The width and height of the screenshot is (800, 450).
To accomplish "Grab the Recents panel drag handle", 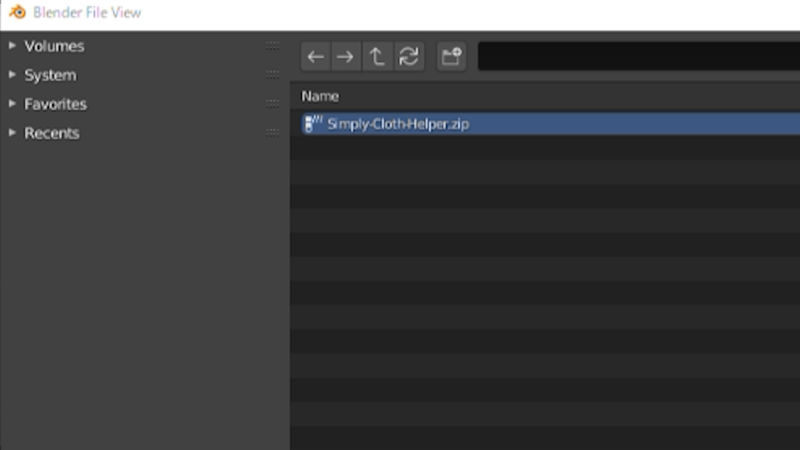I will click(x=272, y=133).
